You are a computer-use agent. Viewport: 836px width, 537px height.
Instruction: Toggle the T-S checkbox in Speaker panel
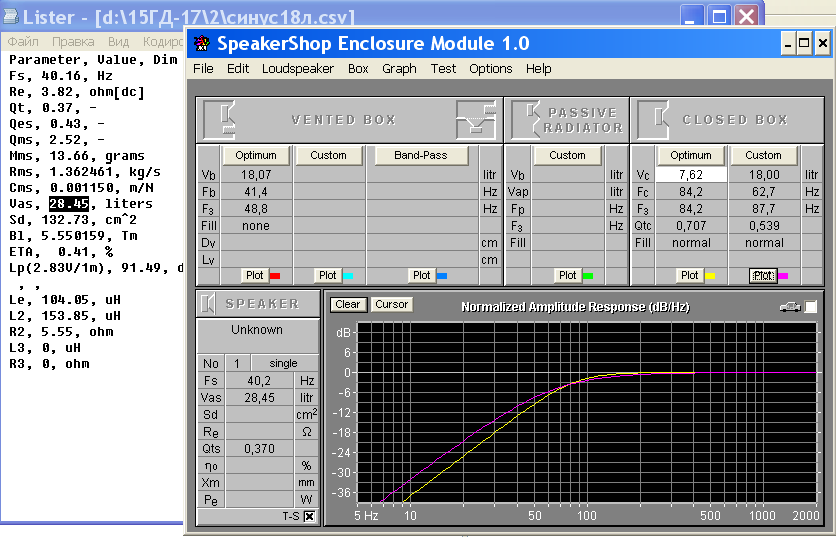click(309, 516)
